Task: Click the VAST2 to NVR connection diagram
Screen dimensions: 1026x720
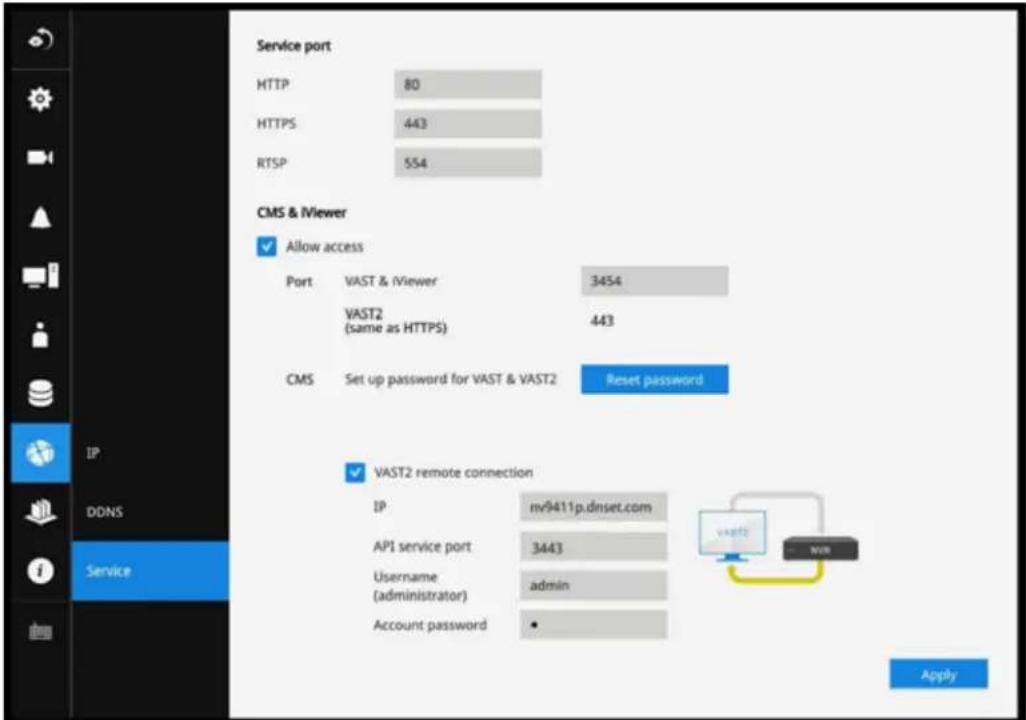Action: [x=778, y=537]
